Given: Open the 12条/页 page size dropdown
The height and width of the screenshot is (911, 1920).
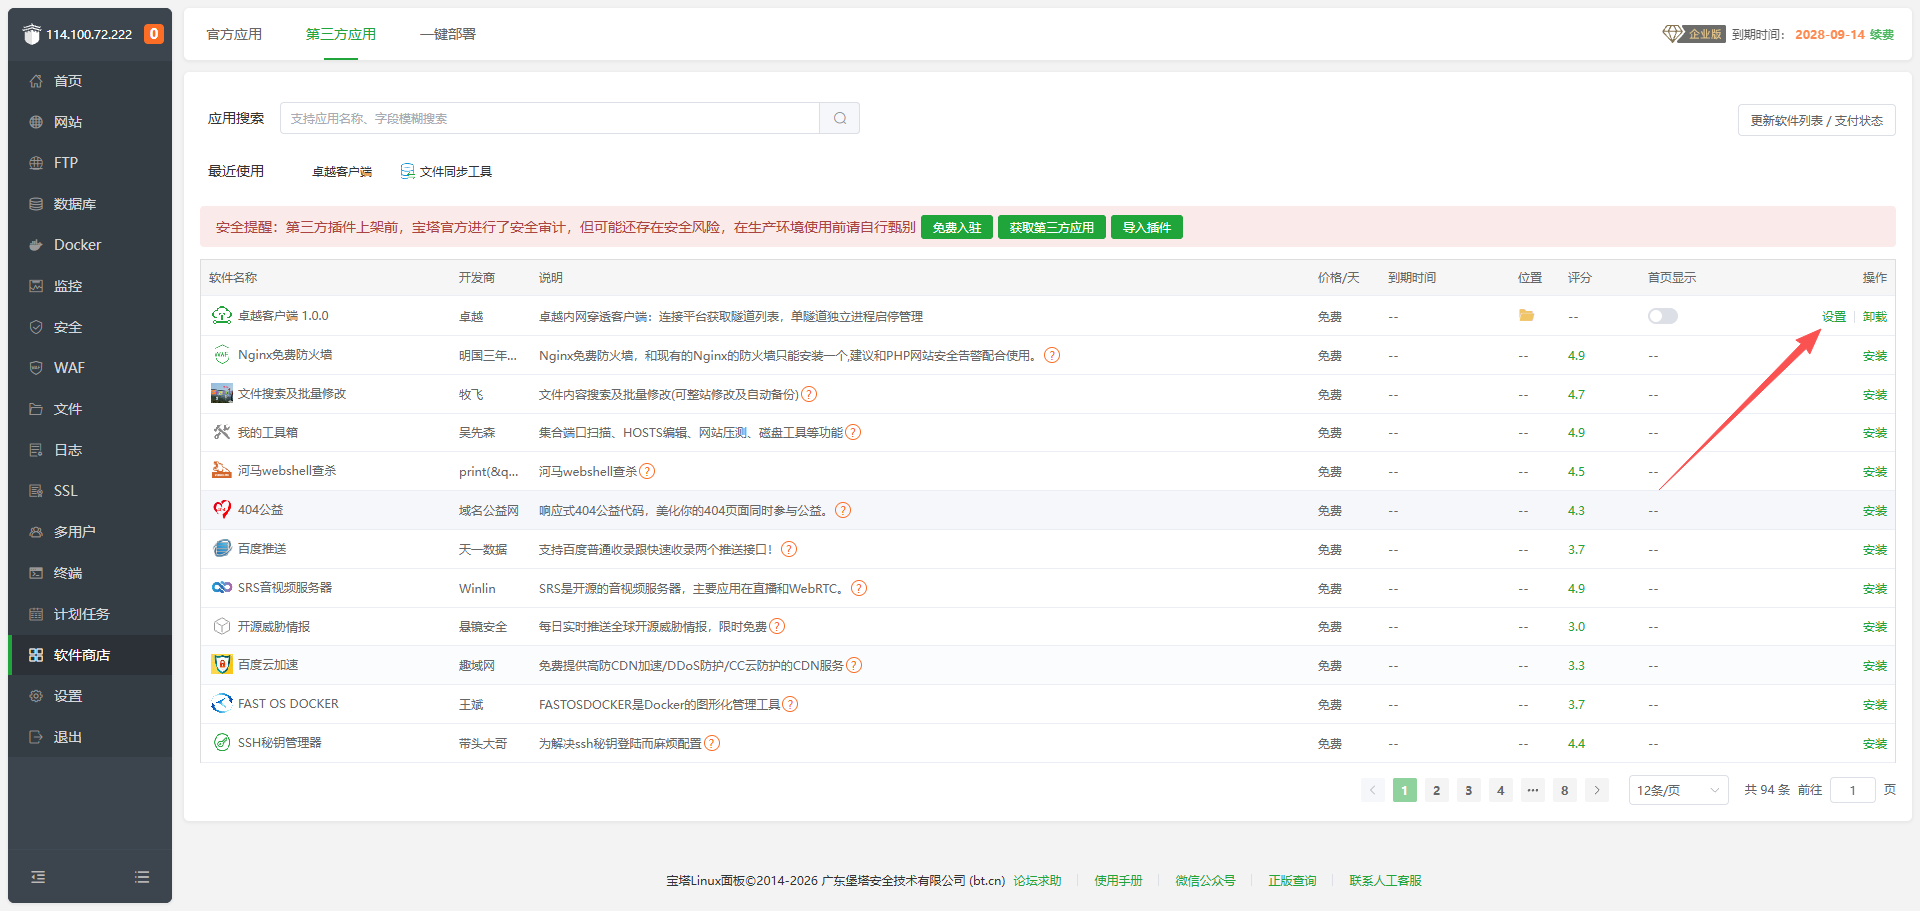Looking at the screenshot, I should coord(1678,790).
